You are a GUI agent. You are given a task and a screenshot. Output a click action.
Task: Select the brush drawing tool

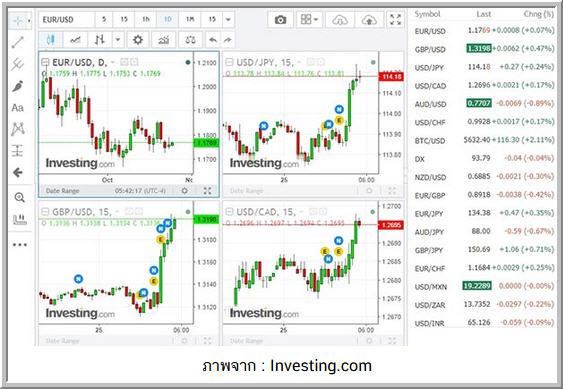[x=18, y=86]
